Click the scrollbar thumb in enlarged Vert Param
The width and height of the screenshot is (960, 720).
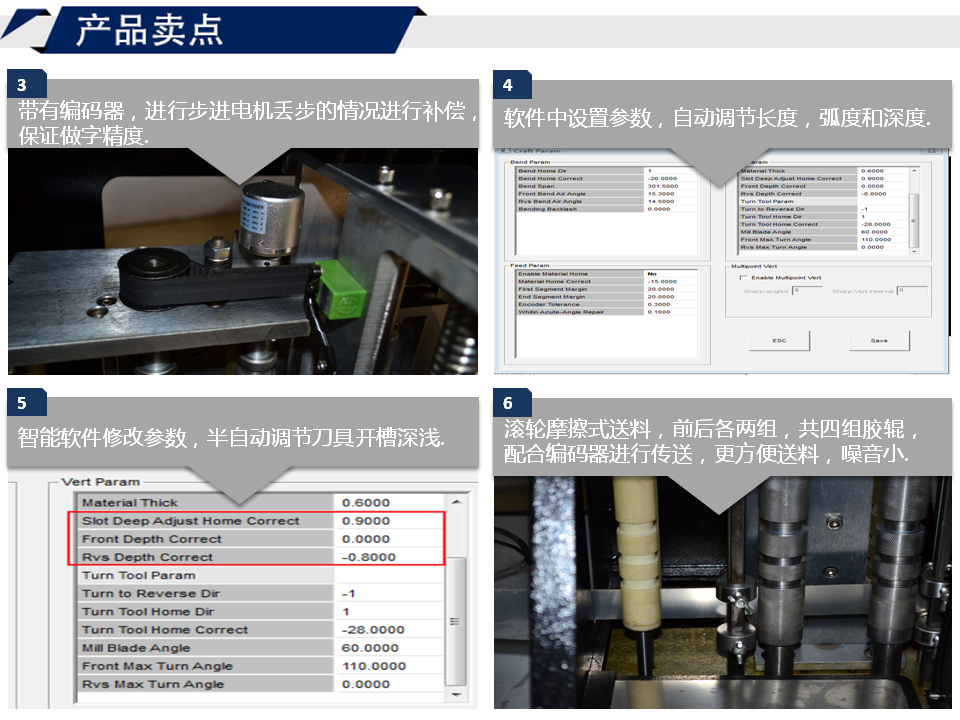point(456,620)
